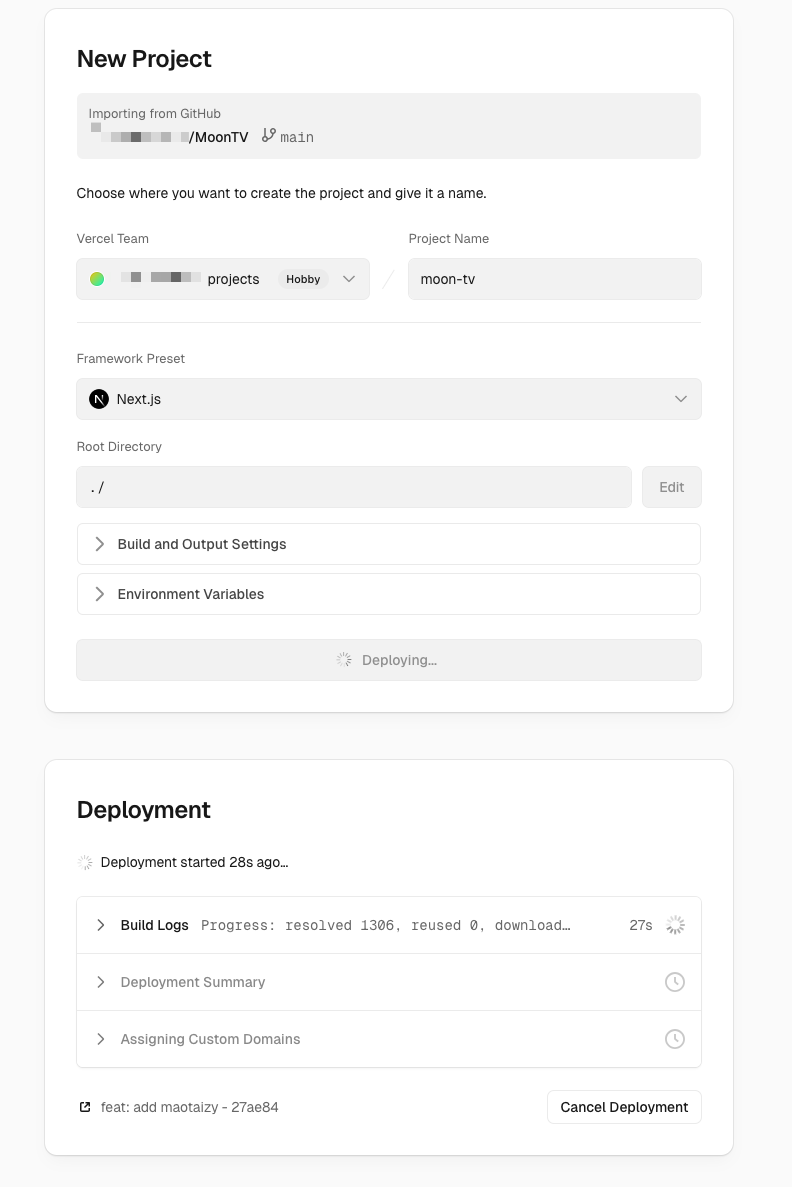Click the green team avatar circle

click(x=97, y=279)
